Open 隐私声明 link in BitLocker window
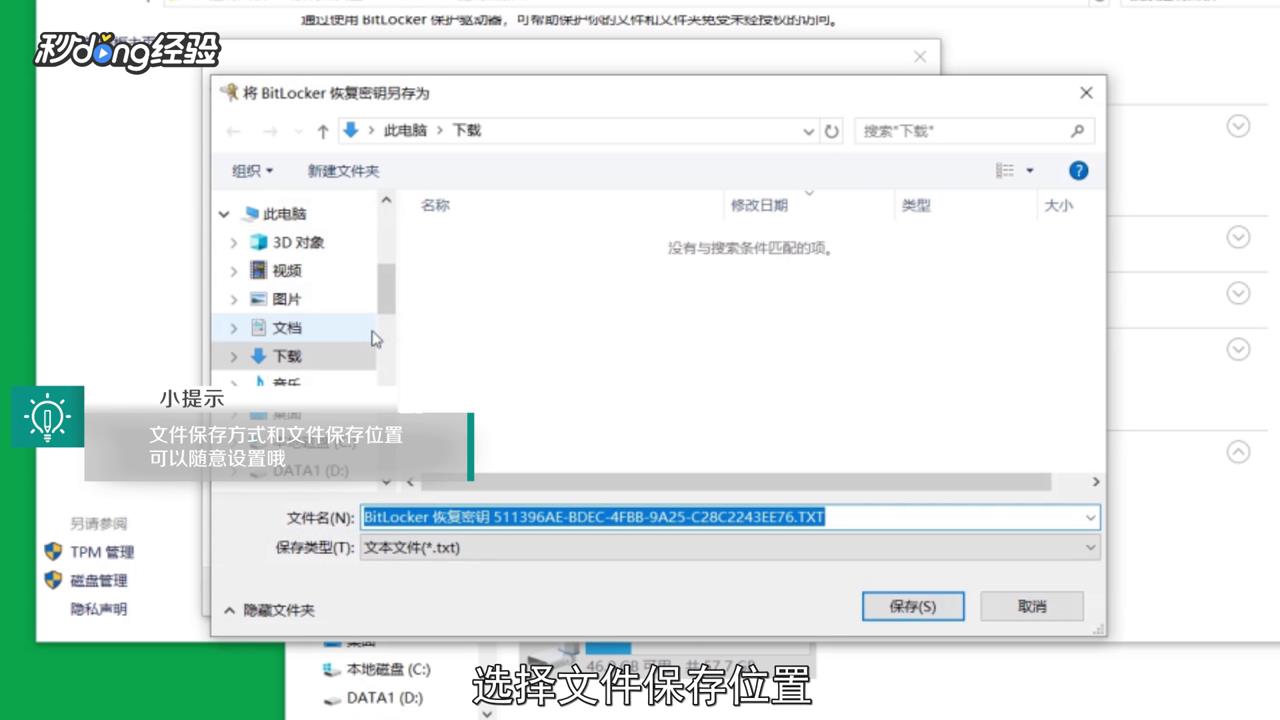 coord(99,609)
